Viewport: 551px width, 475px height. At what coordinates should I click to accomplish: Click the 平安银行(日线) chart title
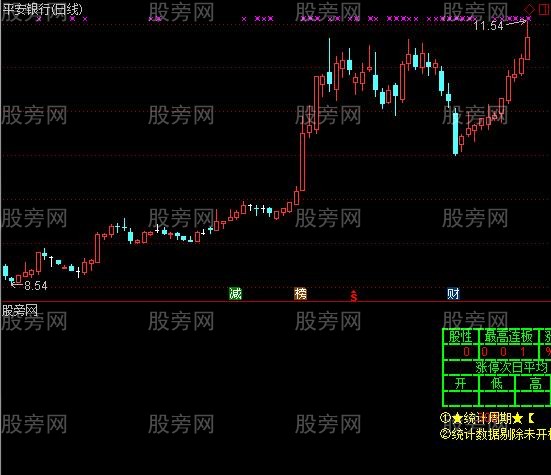tap(42, 9)
